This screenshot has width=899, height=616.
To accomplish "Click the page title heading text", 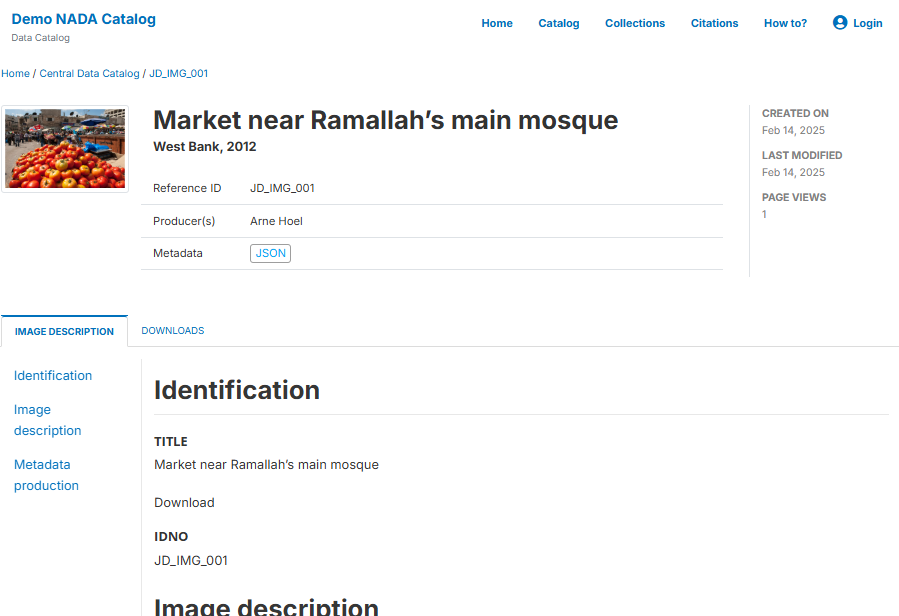I will click(x=385, y=120).
